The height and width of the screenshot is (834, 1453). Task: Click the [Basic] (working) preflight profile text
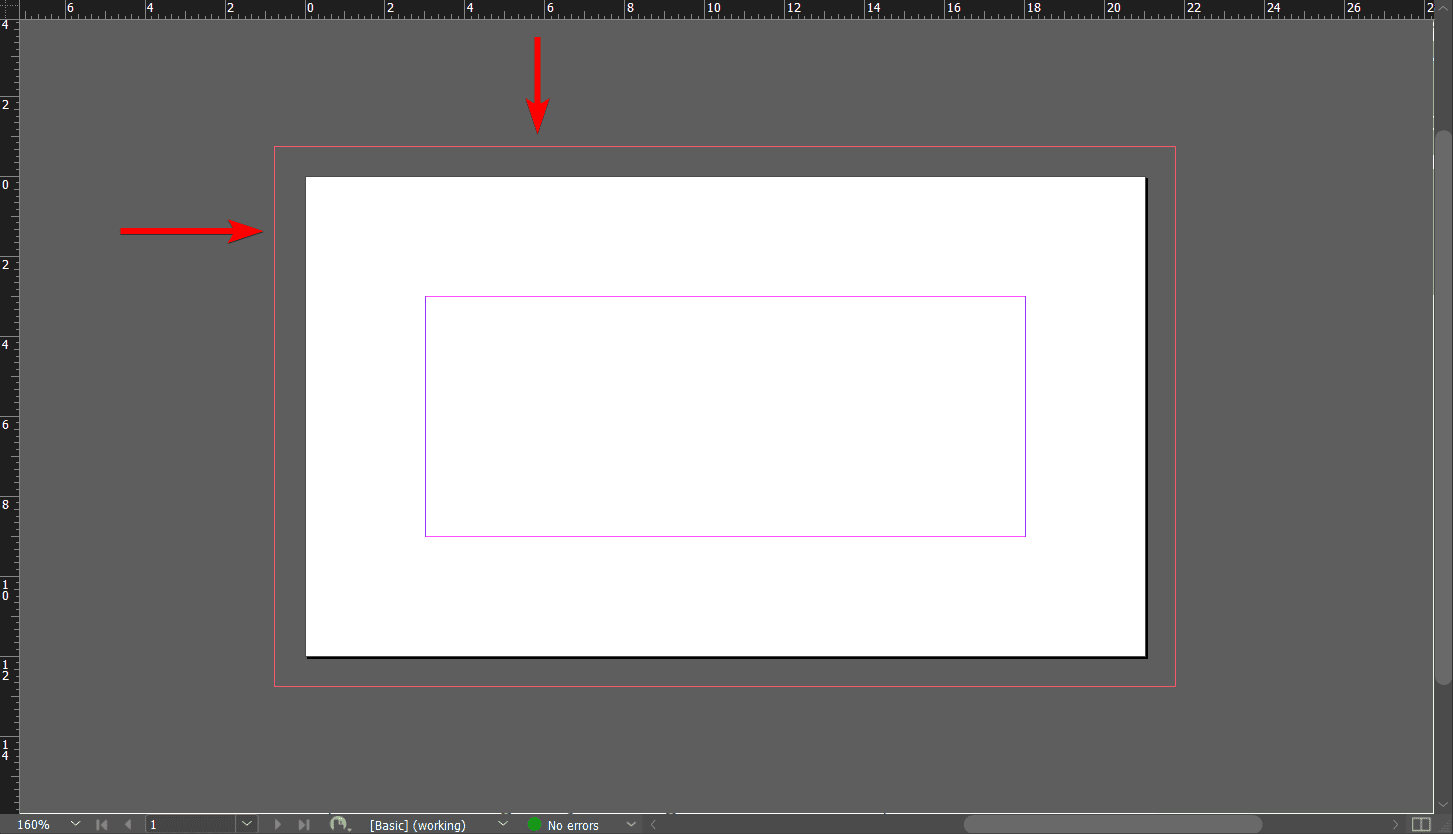(x=417, y=825)
